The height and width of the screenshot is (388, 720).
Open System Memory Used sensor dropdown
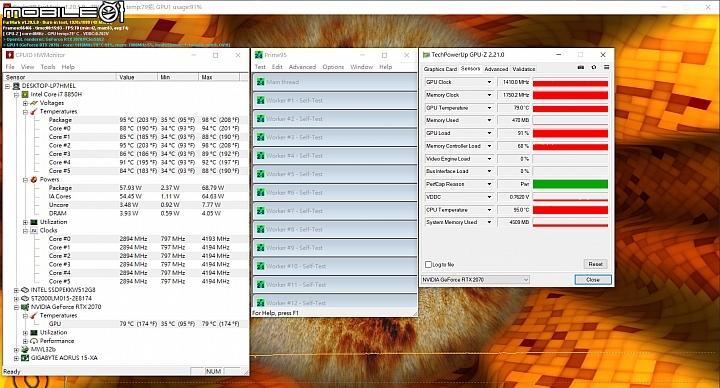(489, 222)
